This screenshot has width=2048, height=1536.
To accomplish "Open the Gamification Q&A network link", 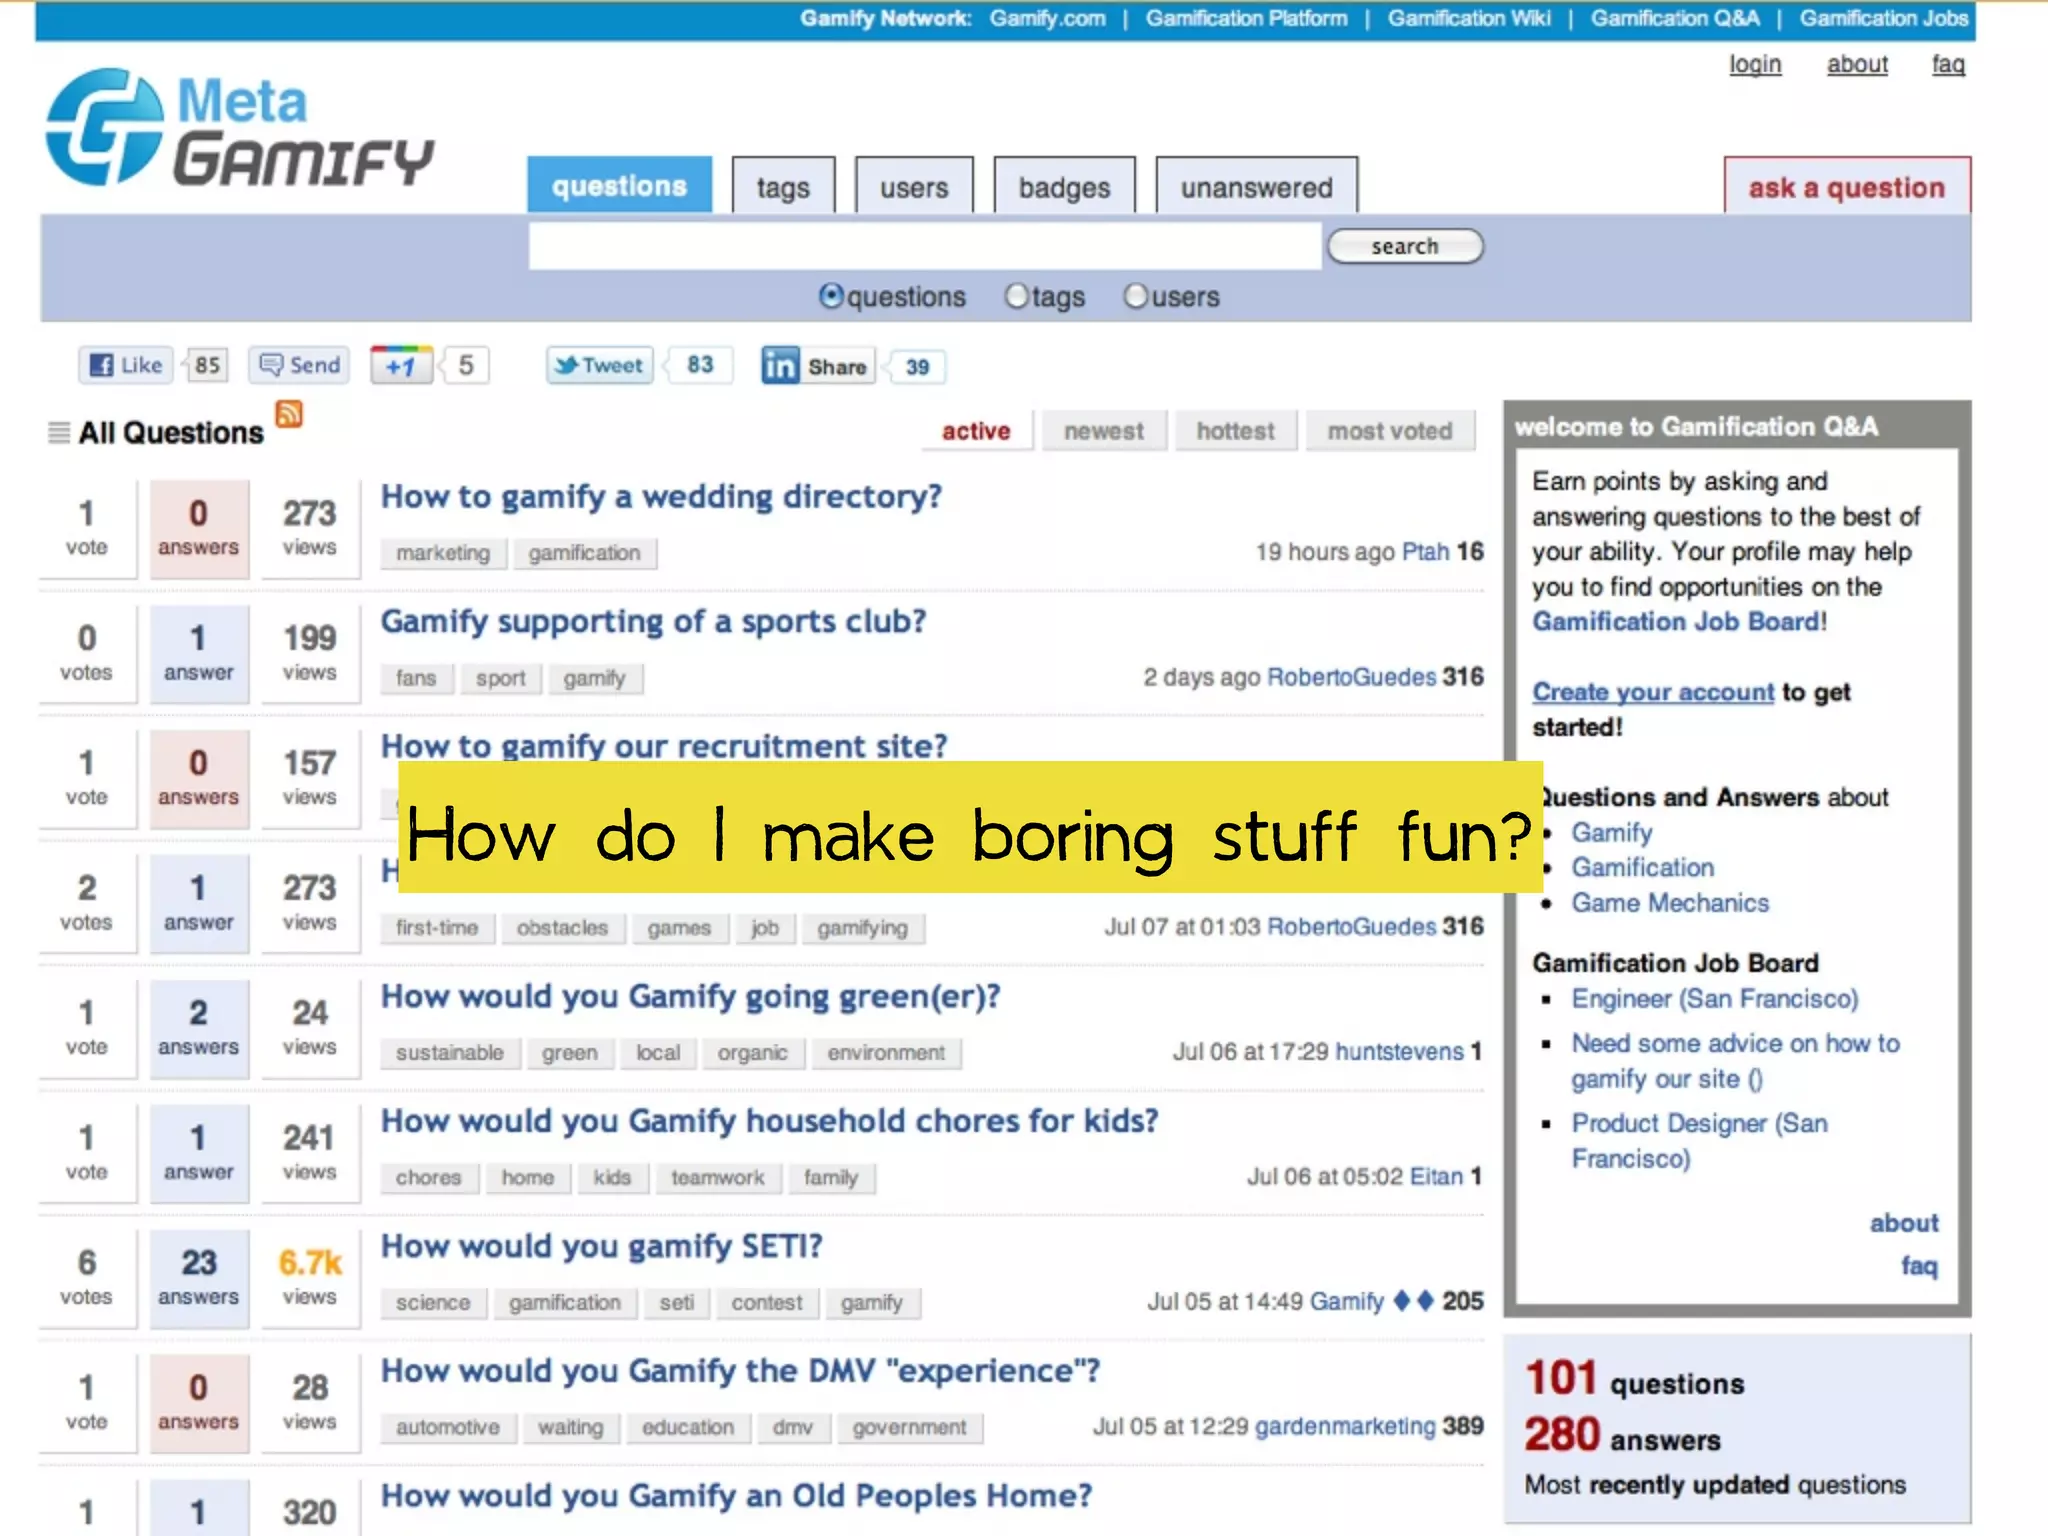I will point(1675,19).
